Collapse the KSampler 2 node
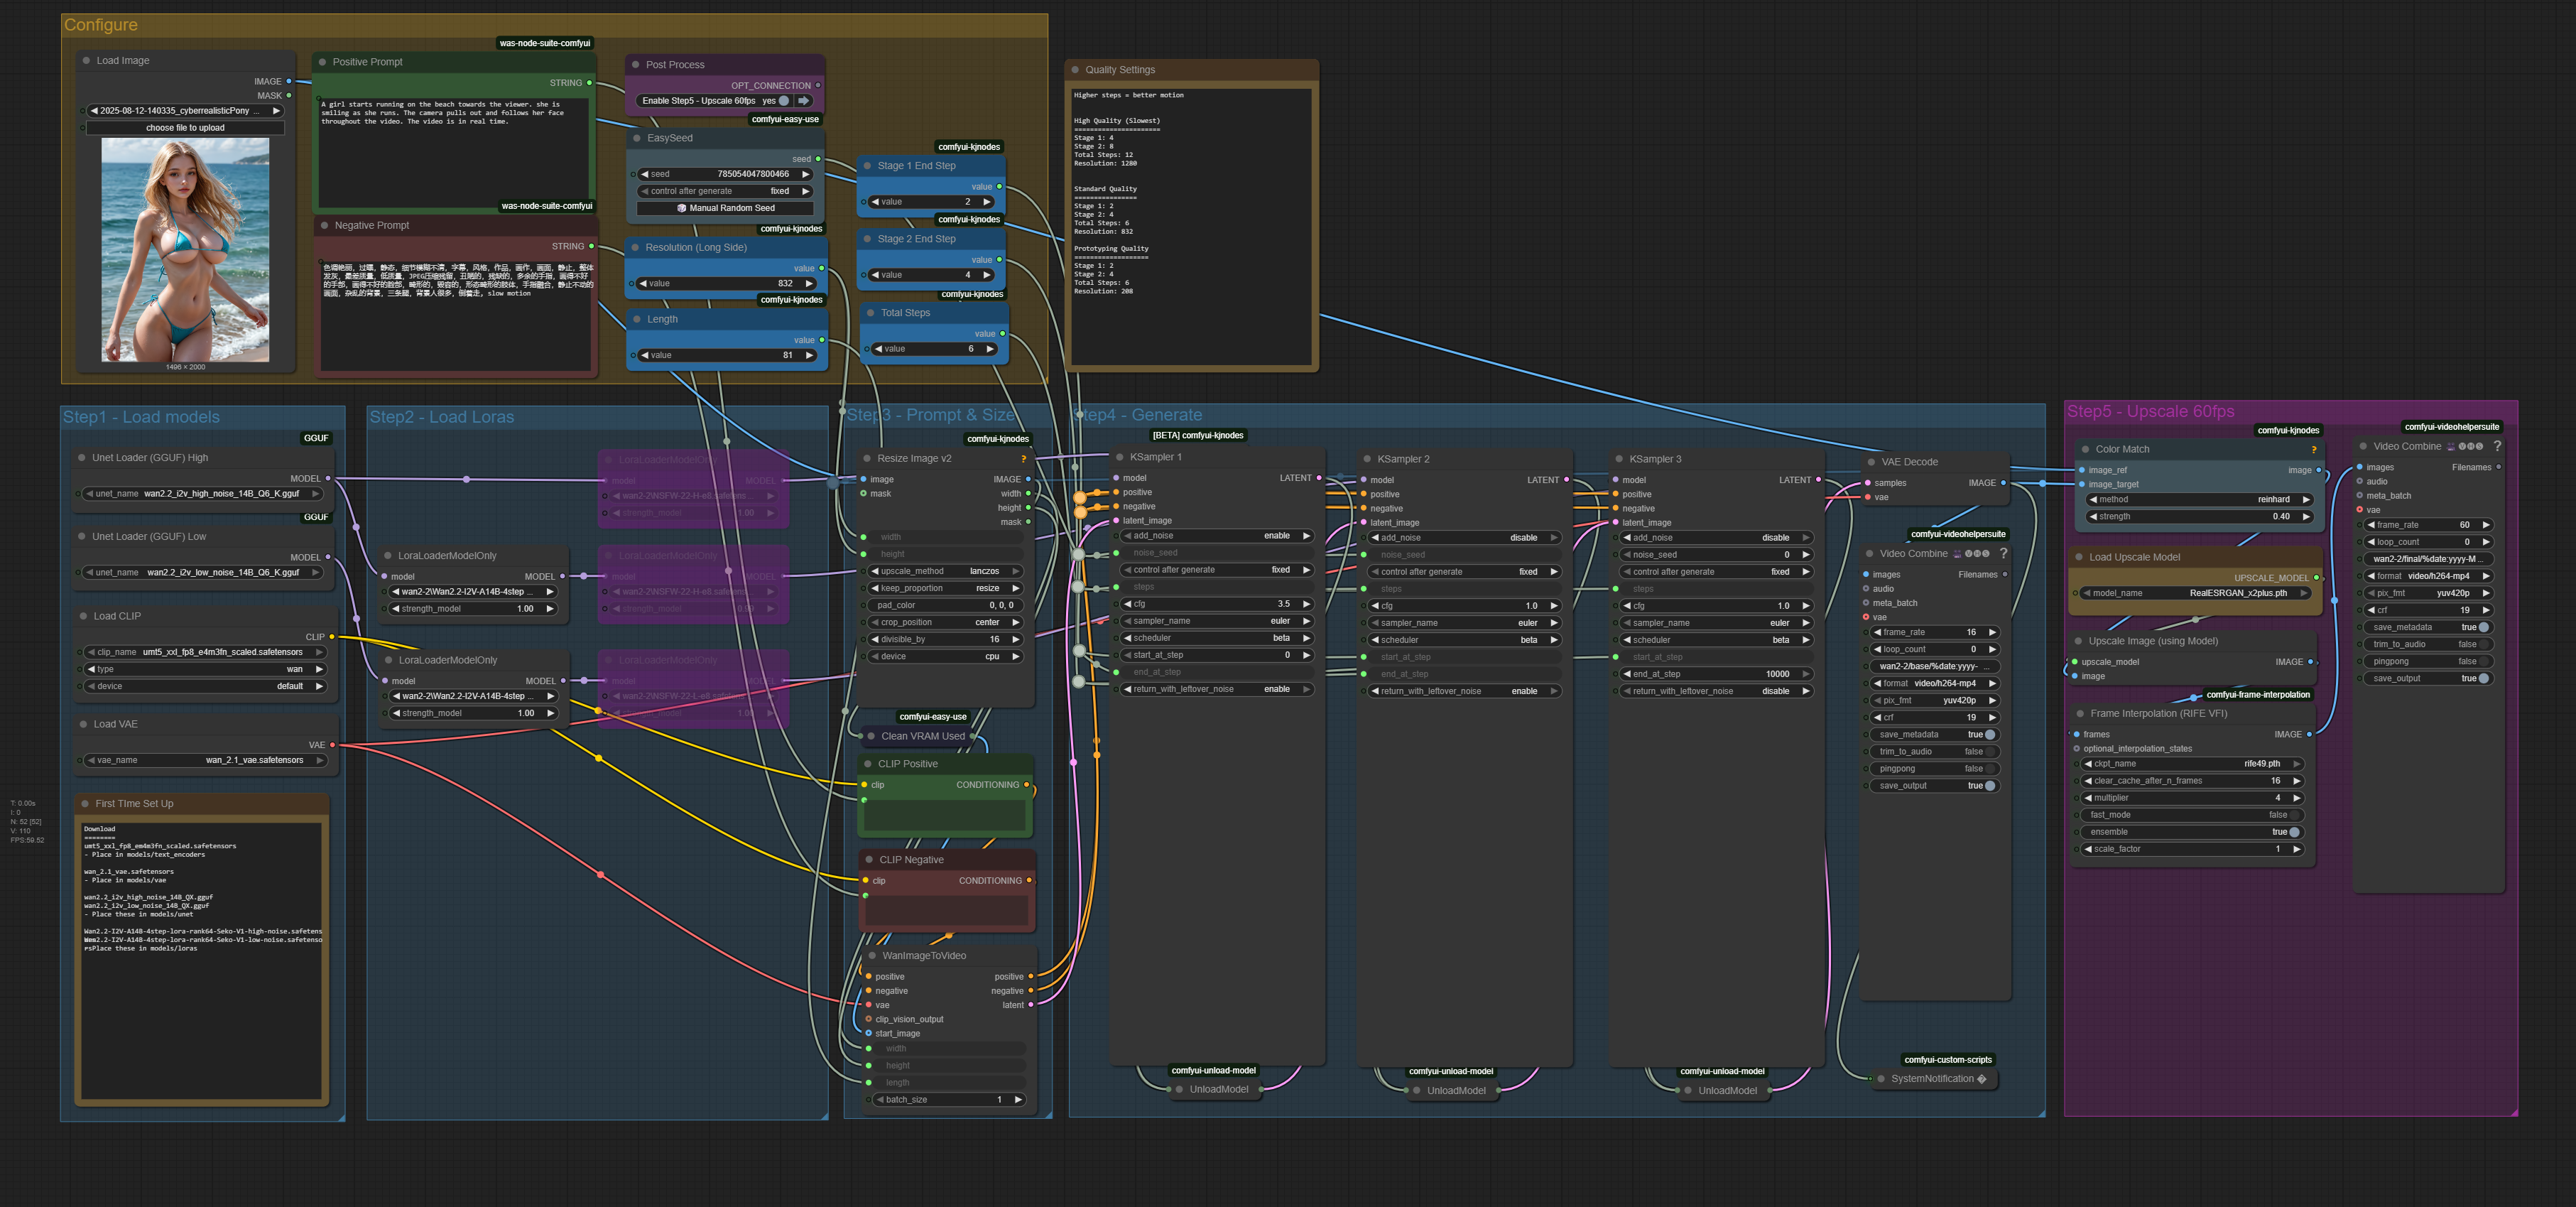This screenshot has height=1207, width=2576. 1367,459
